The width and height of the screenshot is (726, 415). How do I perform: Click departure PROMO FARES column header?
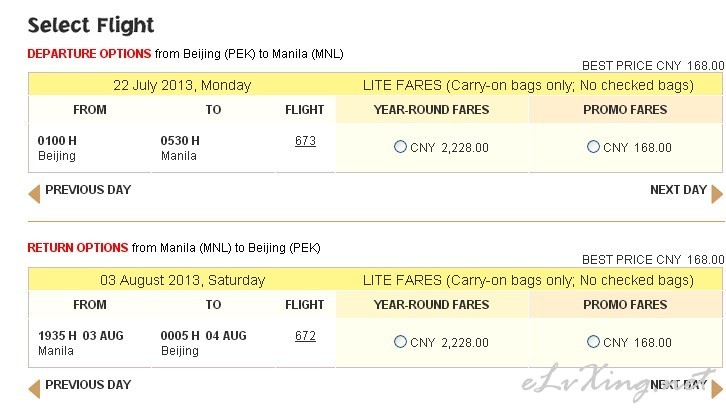[x=625, y=110]
